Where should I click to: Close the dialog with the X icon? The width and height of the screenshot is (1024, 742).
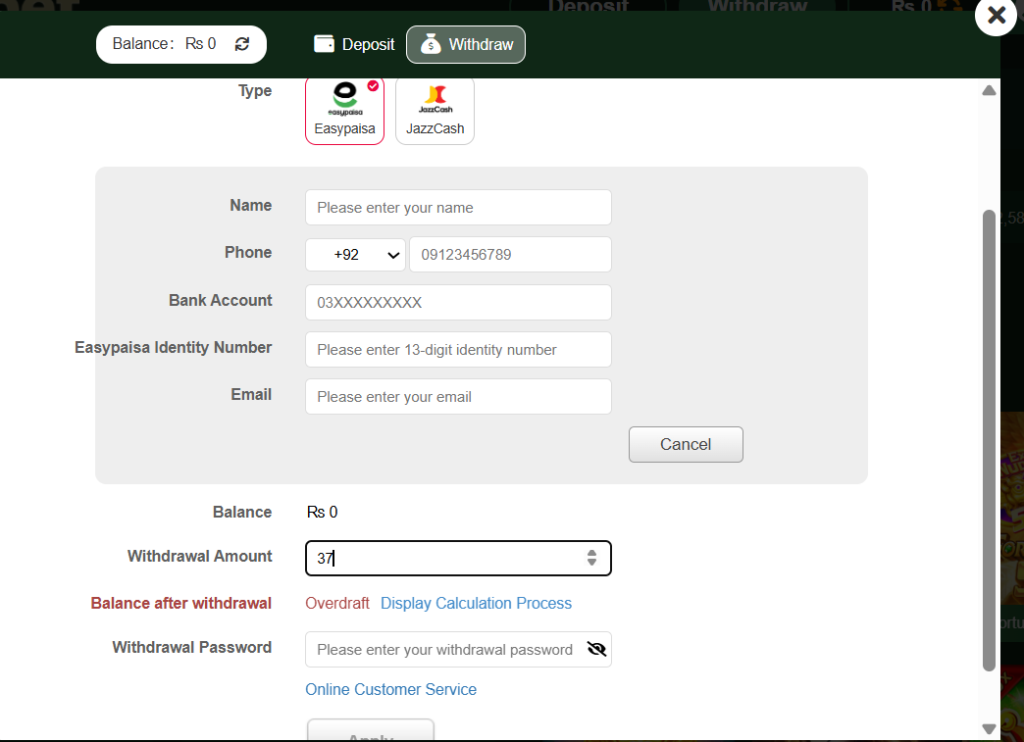point(997,14)
